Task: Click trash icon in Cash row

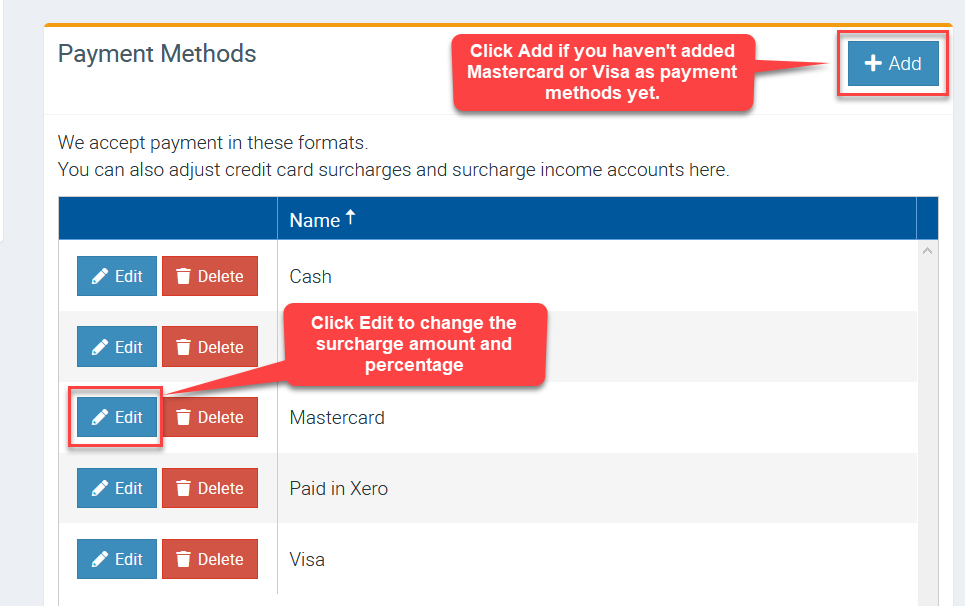Action: point(183,277)
